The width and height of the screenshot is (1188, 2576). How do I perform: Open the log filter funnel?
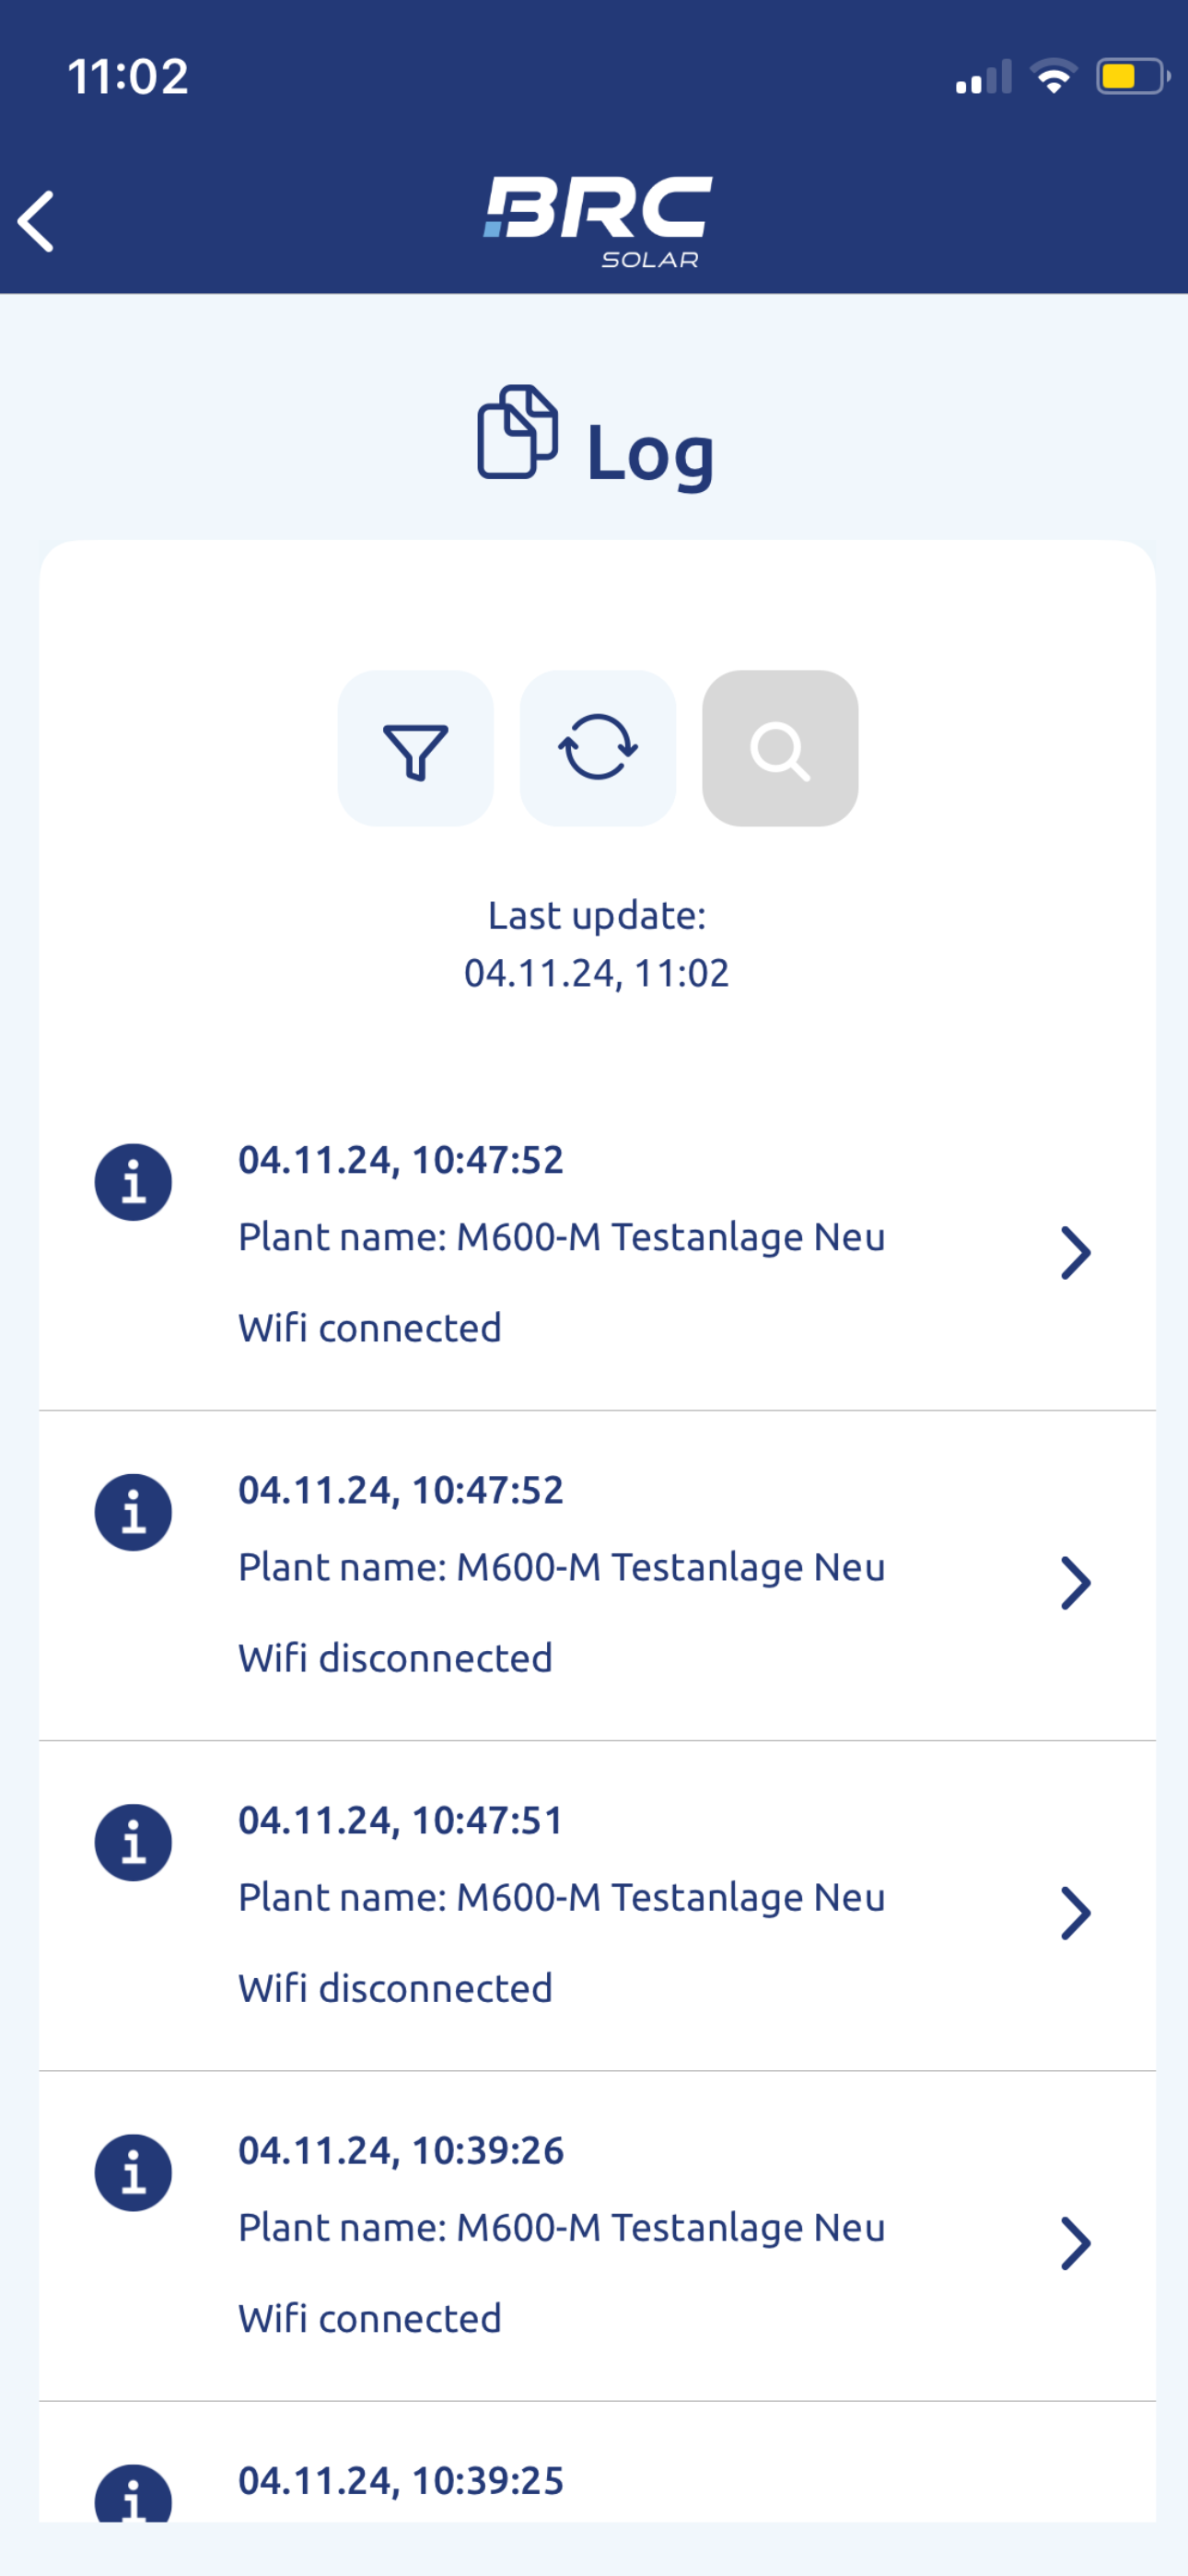415,748
